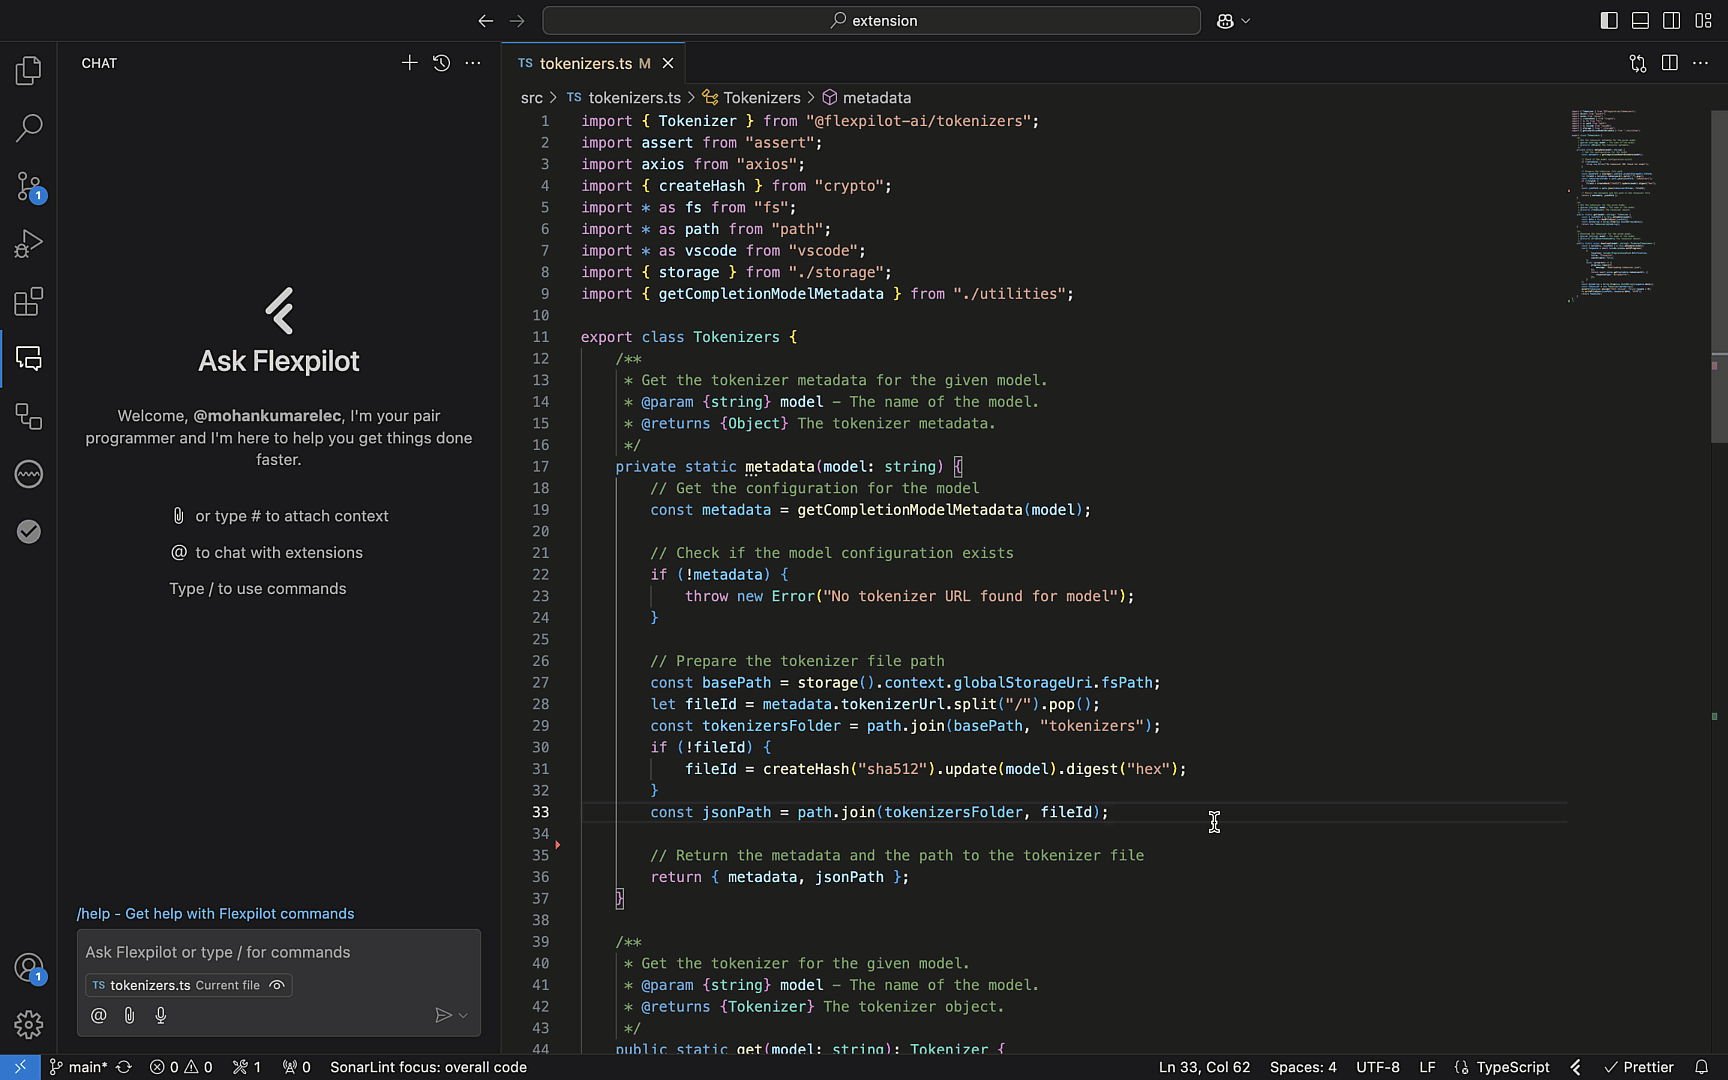The height and width of the screenshot is (1080, 1728).
Task: Open chat history with the clock icon
Action: tap(441, 62)
